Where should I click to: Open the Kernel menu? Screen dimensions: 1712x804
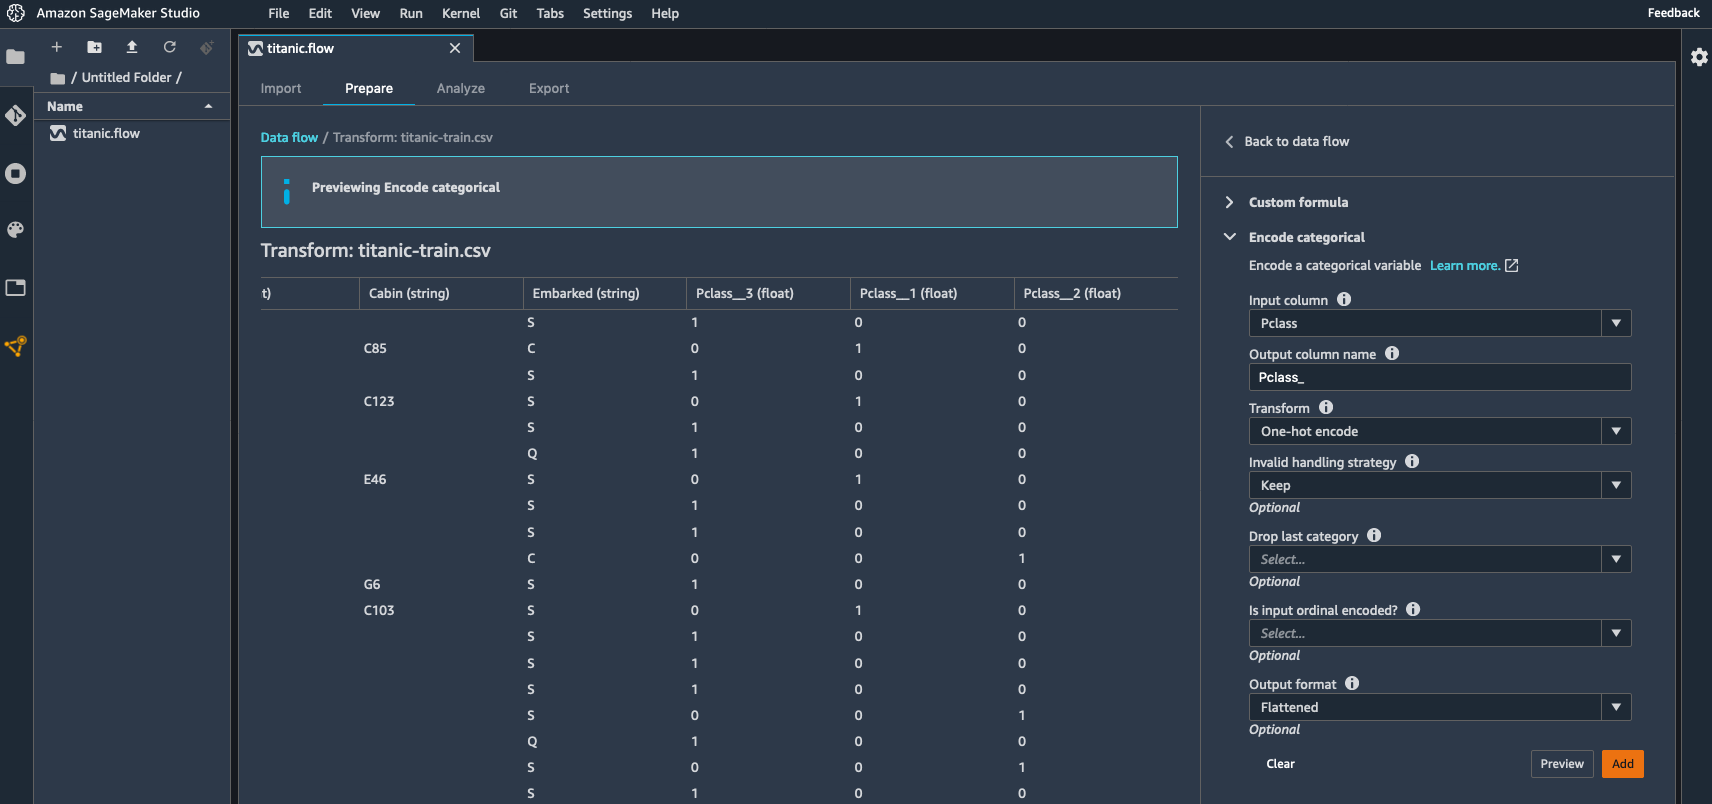(461, 13)
